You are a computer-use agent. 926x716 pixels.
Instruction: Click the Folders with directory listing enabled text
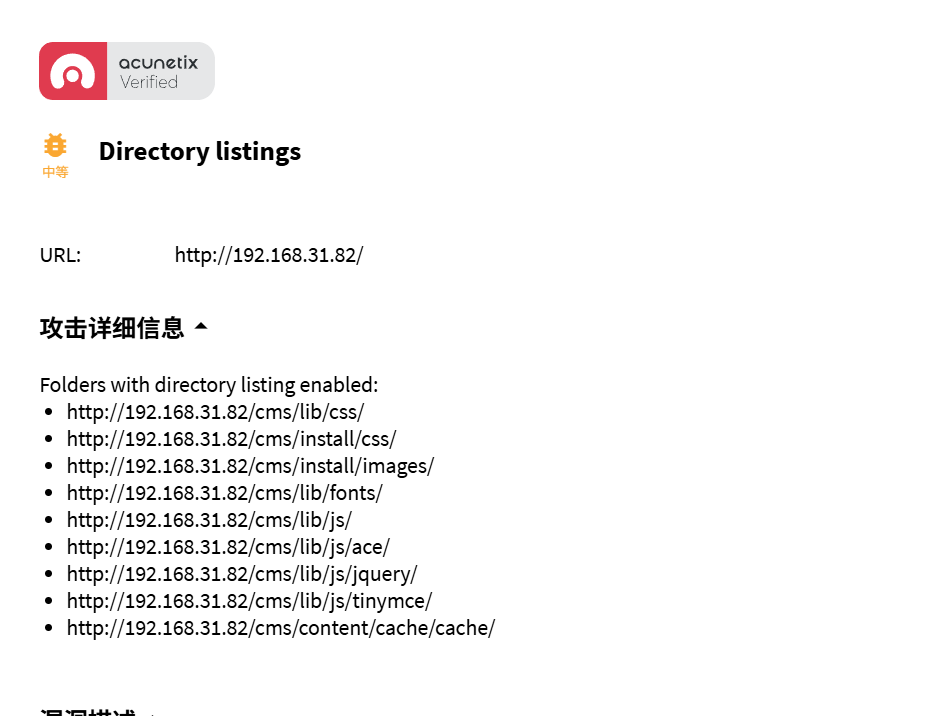click(209, 385)
